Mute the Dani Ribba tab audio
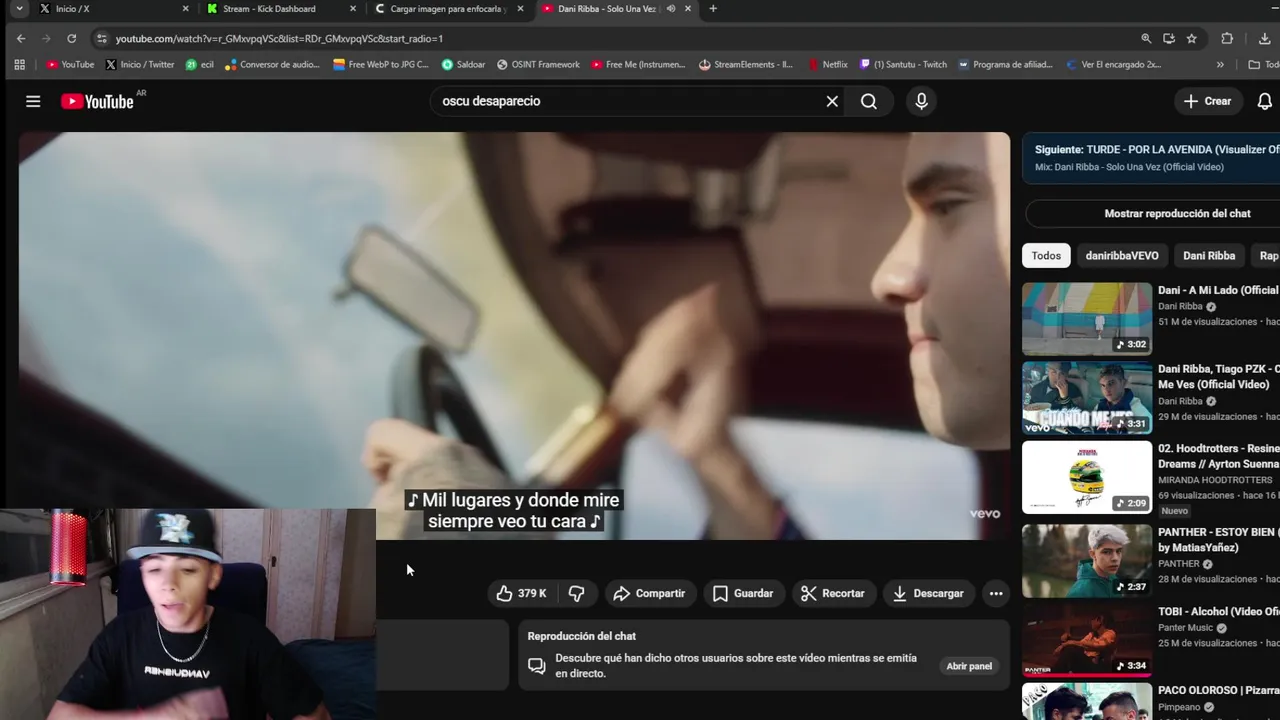1280x720 pixels. 671,9
